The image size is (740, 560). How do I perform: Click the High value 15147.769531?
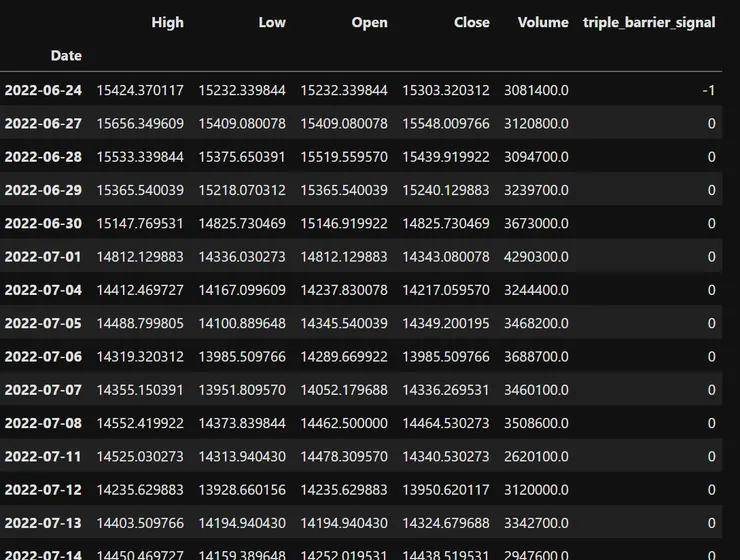pos(140,223)
